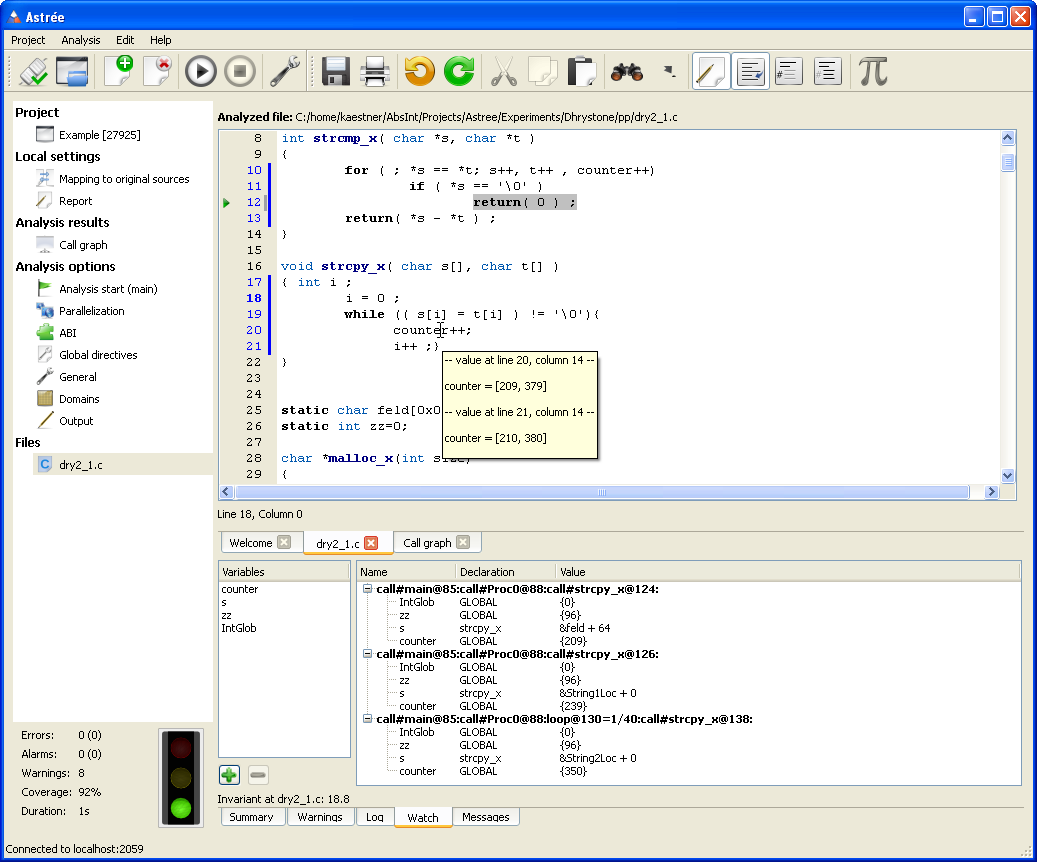Image resolution: width=1037 pixels, height=862 pixels.
Task: Click the Pi symbol toolbar icon
Action: coord(873,71)
